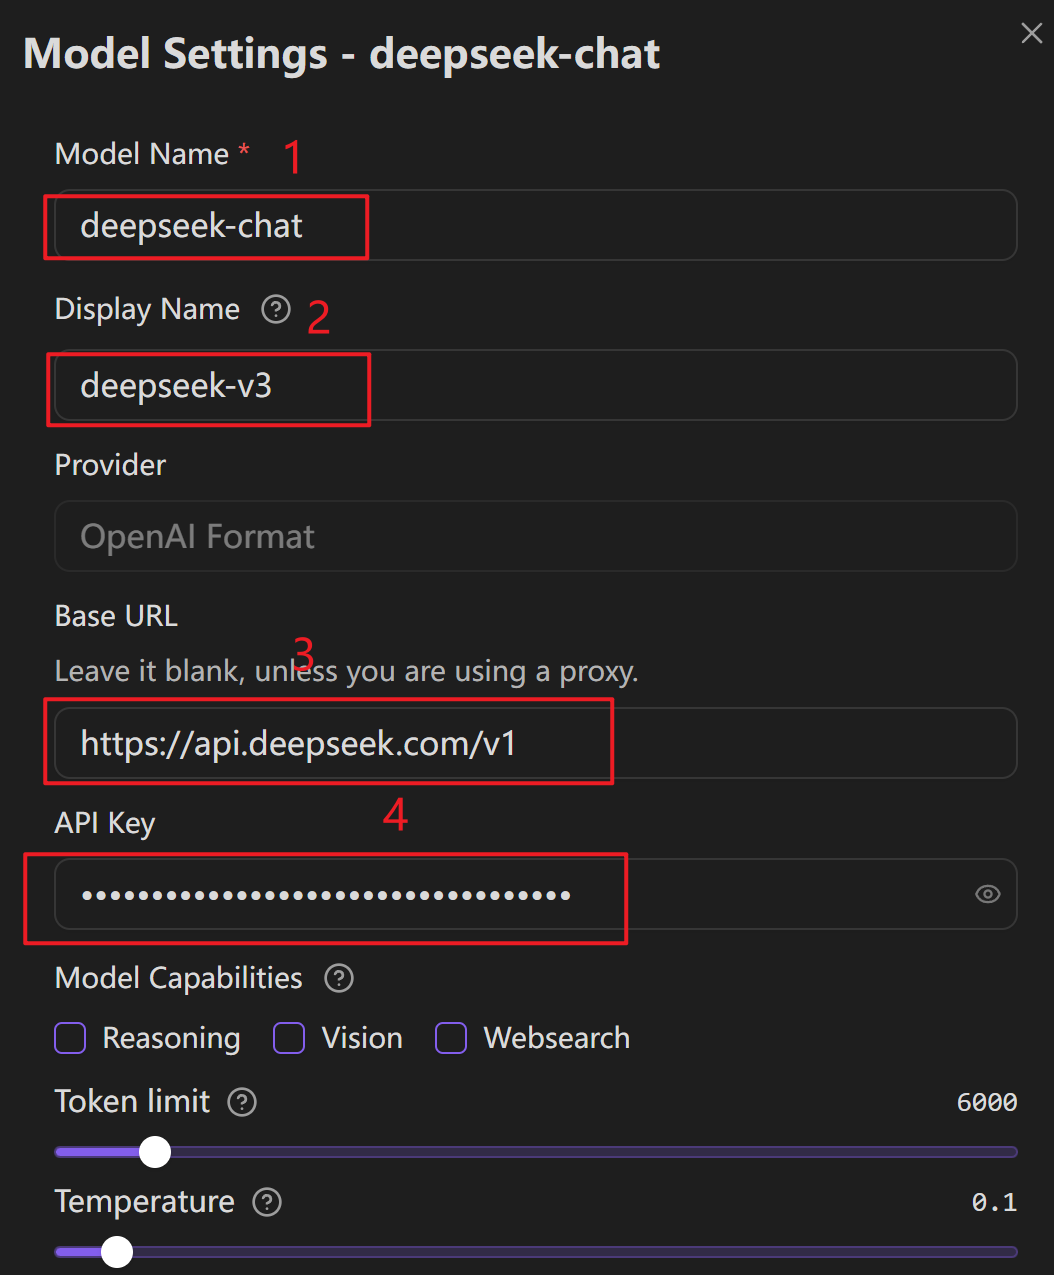
Task: Click the 'API Key' label
Action: (x=105, y=823)
